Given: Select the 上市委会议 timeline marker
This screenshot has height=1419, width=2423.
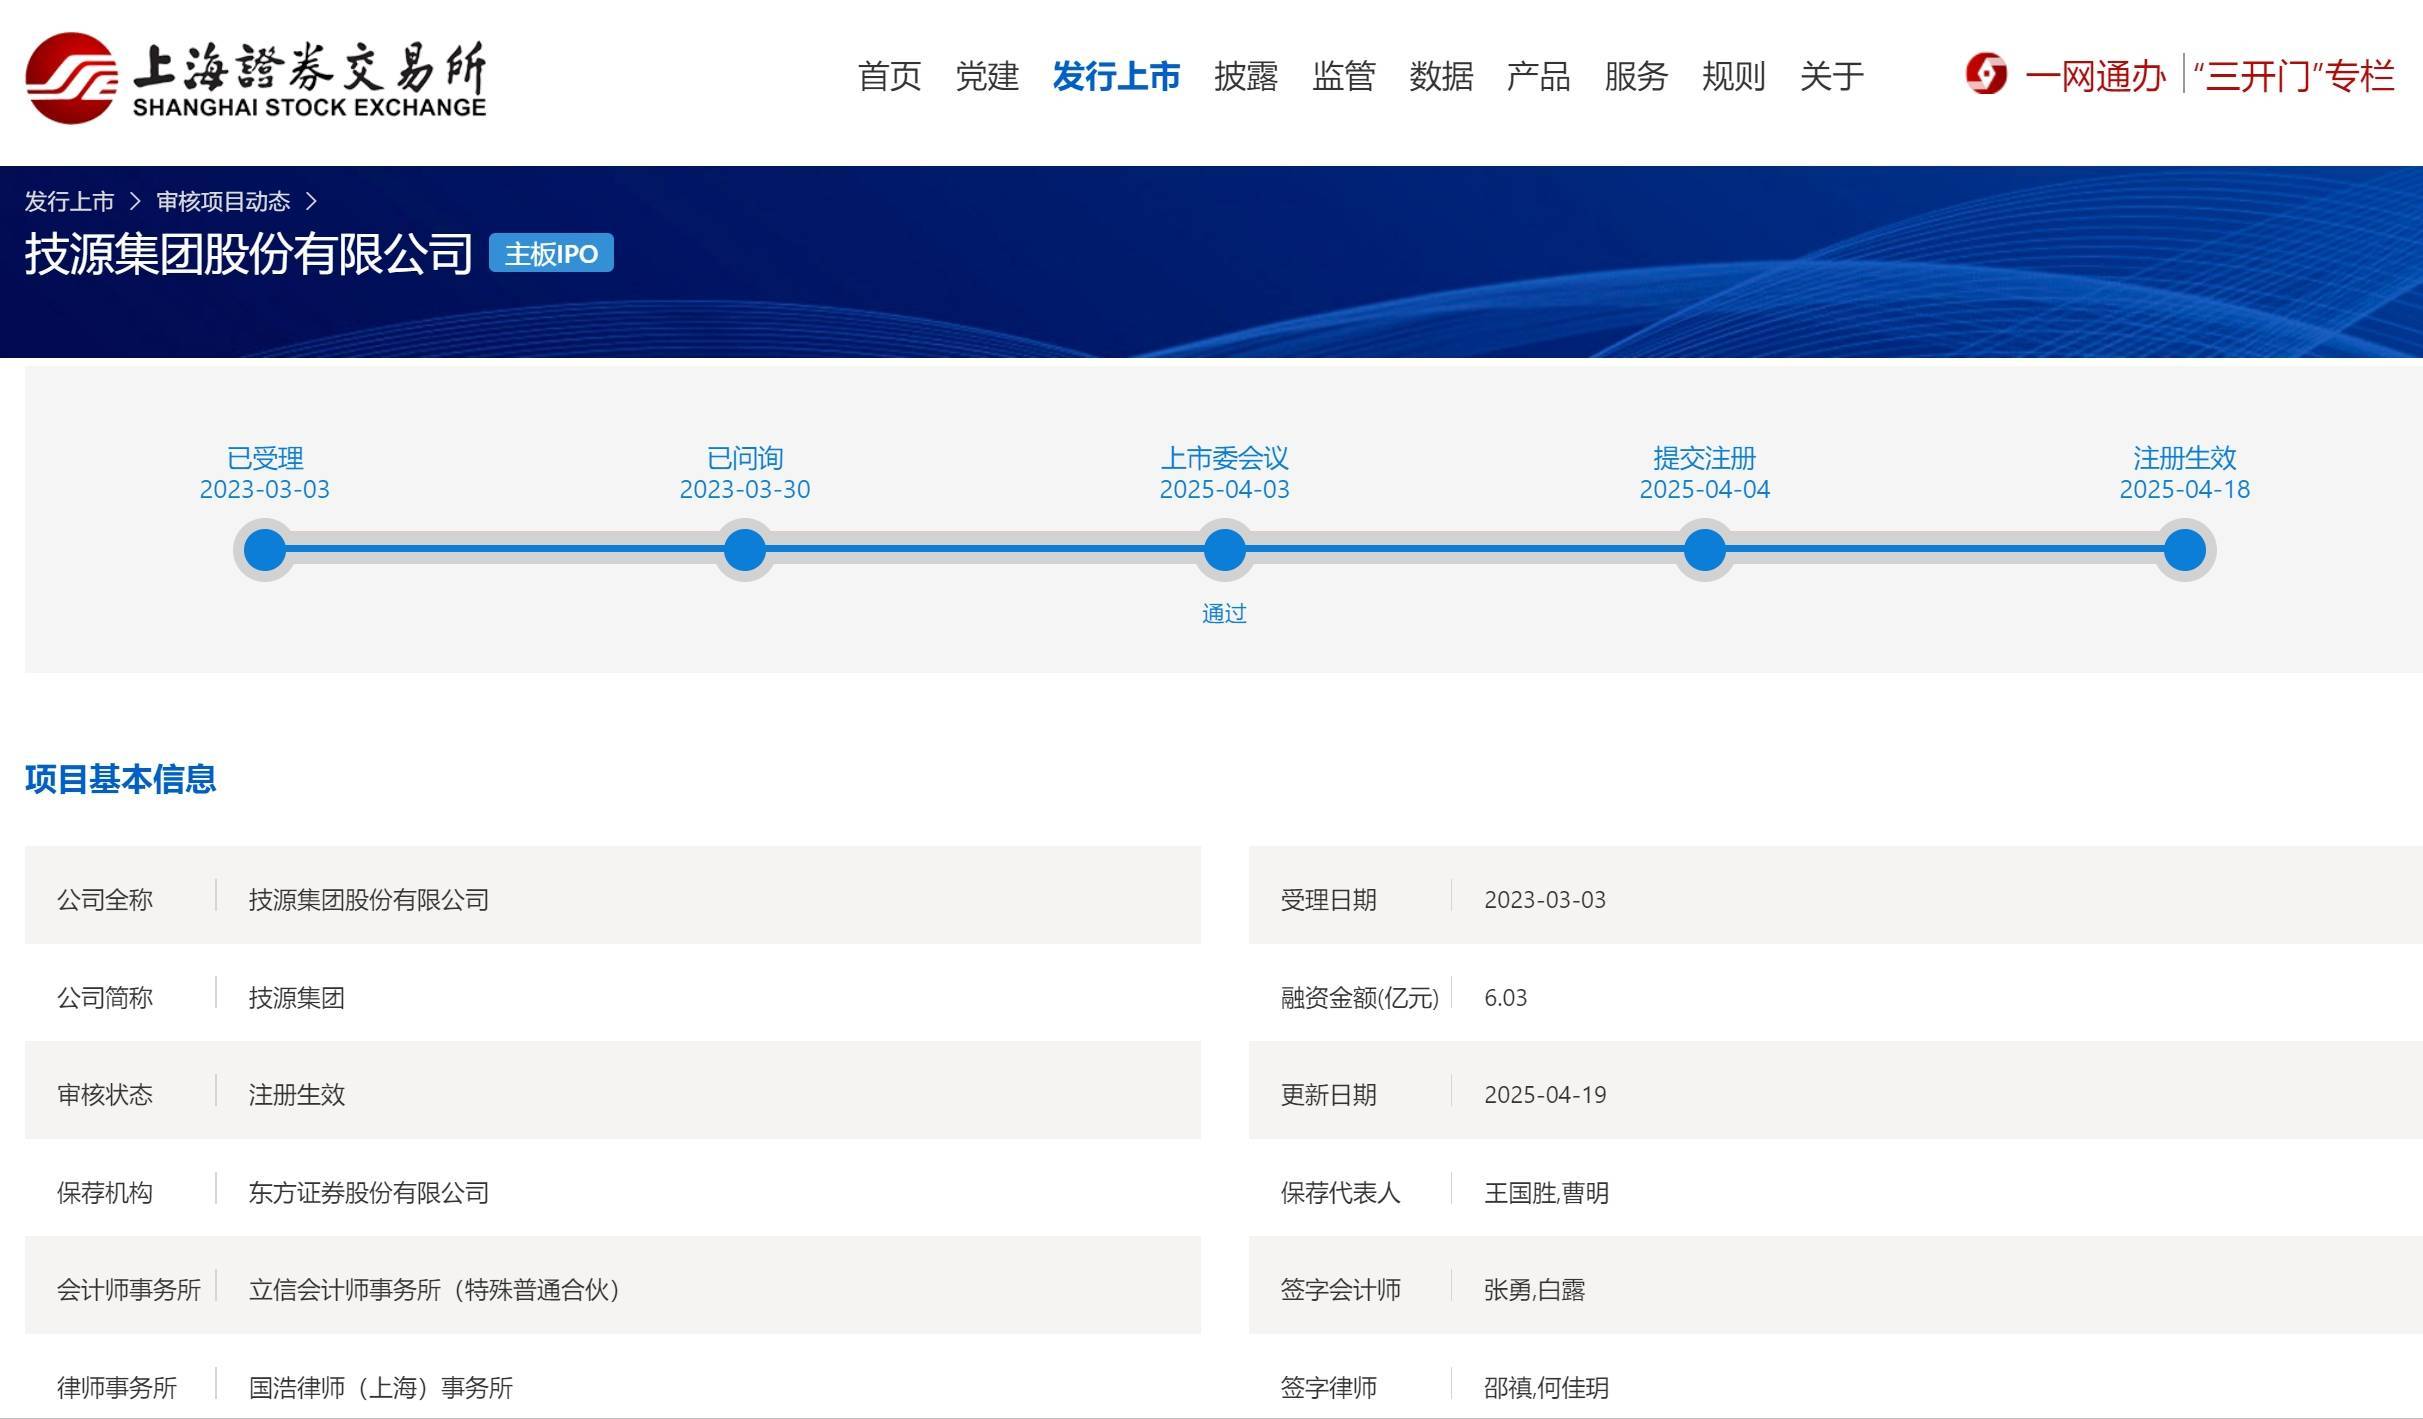Looking at the screenshot, I should (x=1224, y=550).
